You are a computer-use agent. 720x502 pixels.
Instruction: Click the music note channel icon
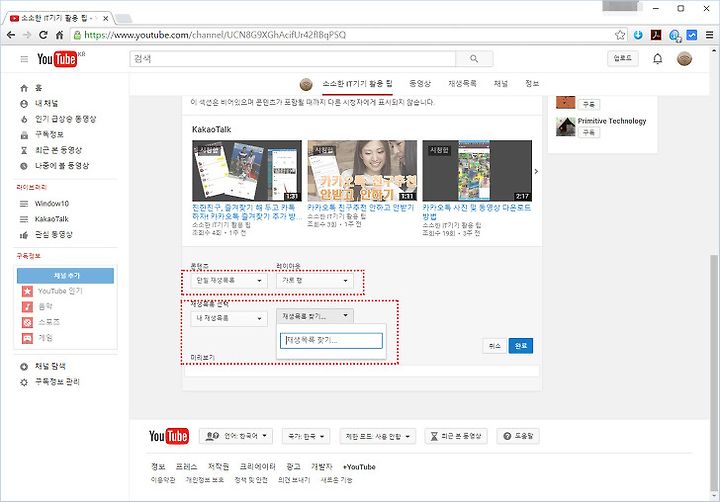point(28,307)
